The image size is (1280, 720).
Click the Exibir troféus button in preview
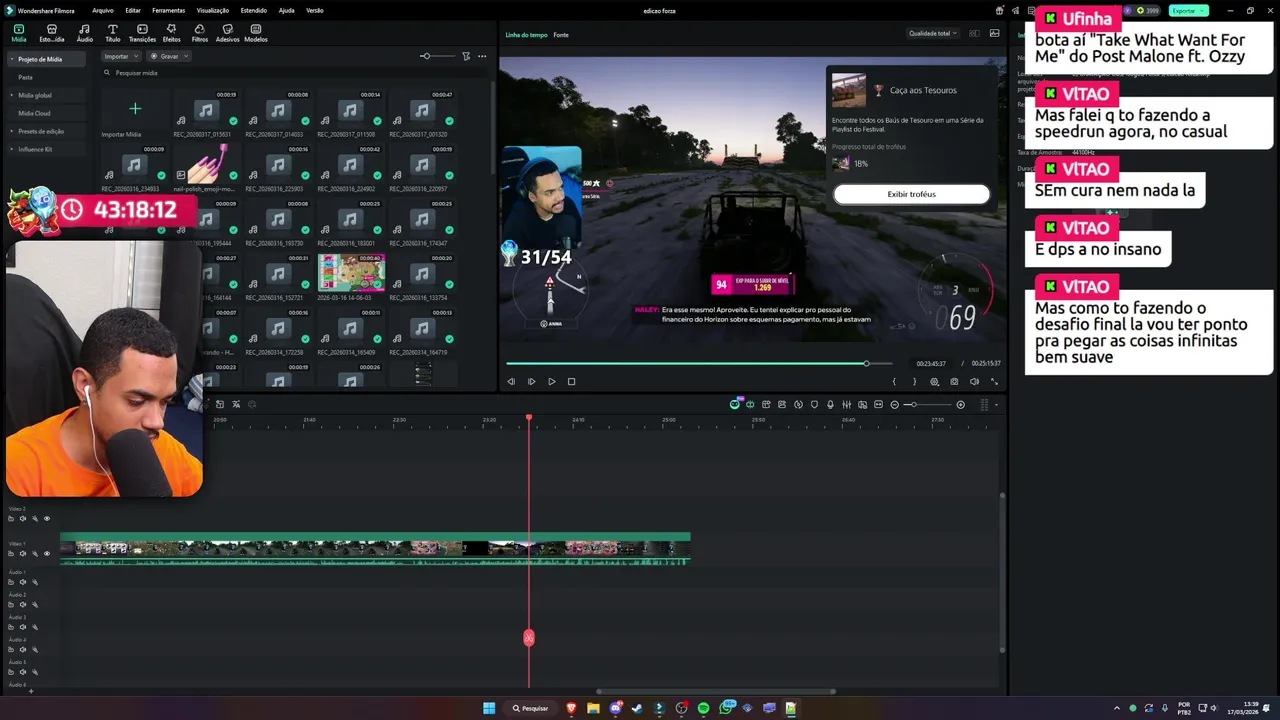911,194
